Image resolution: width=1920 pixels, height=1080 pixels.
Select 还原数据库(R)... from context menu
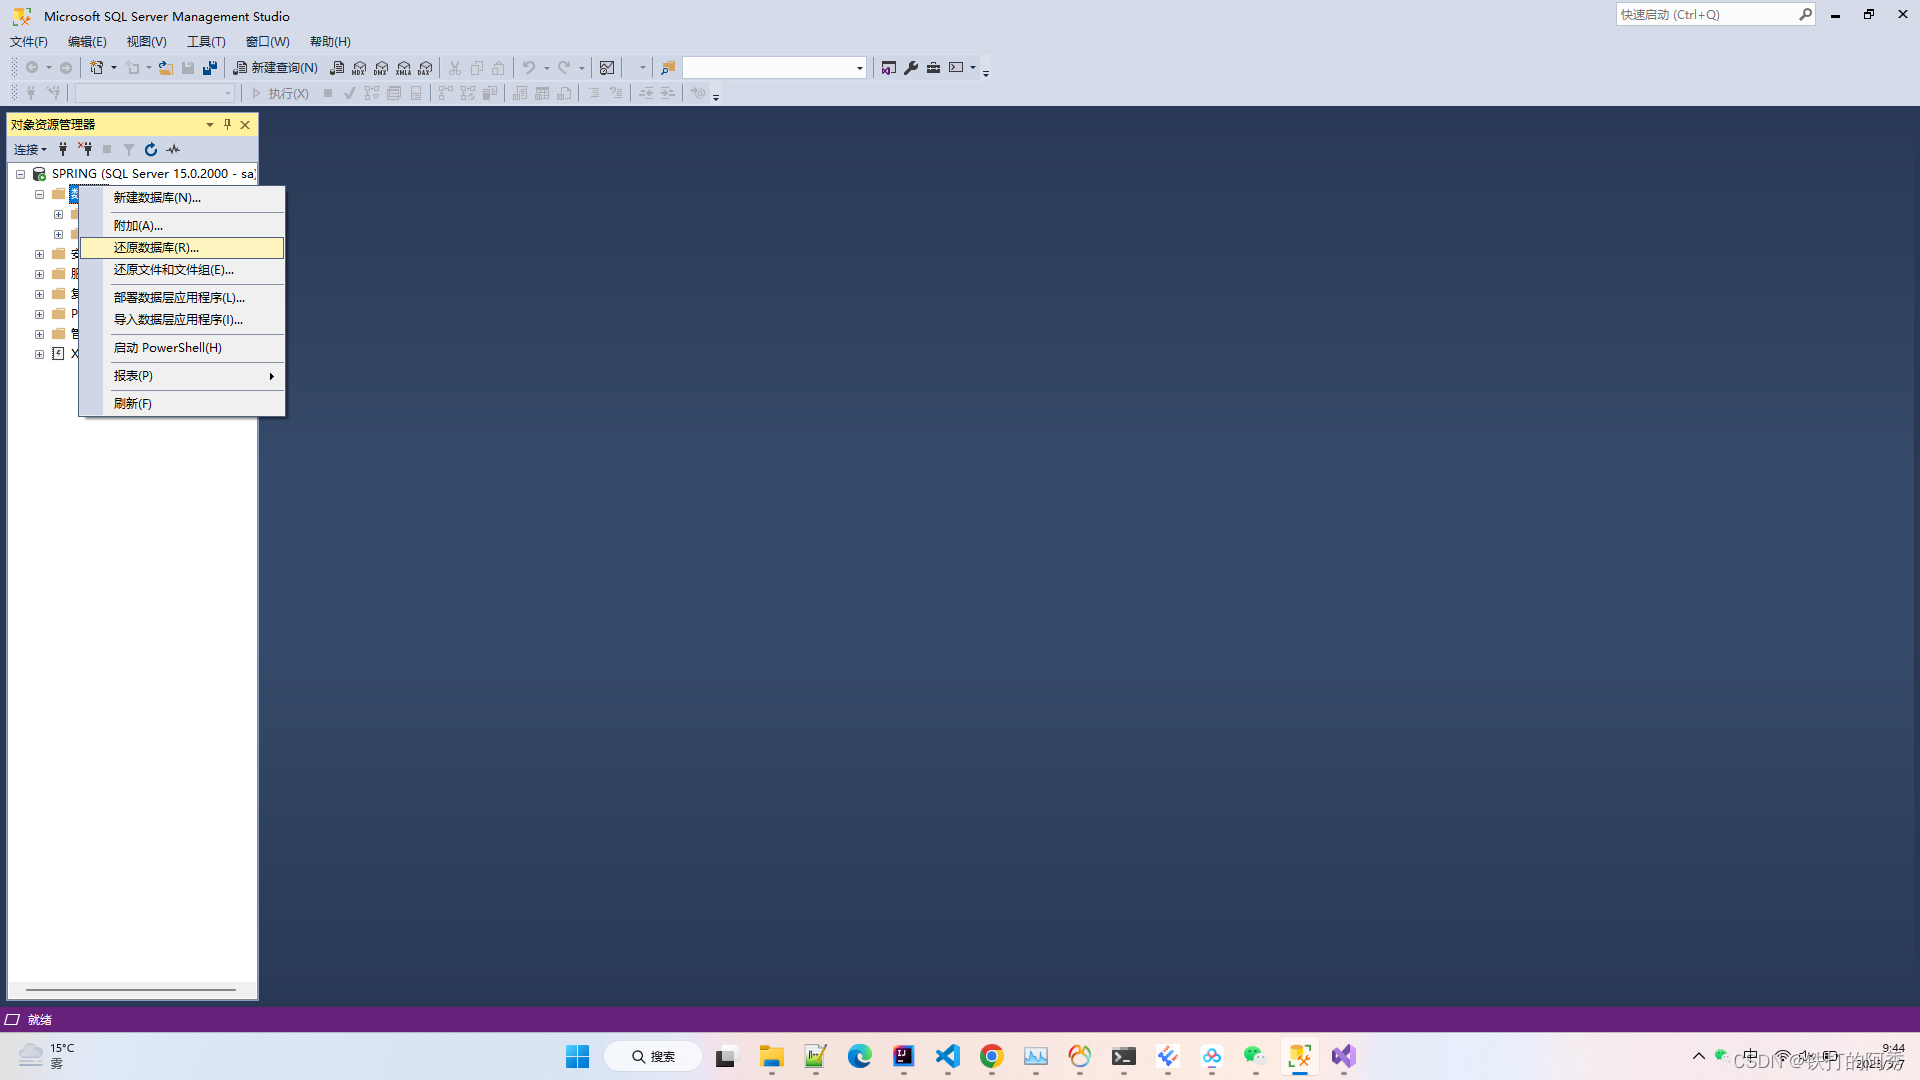point(156,247)
